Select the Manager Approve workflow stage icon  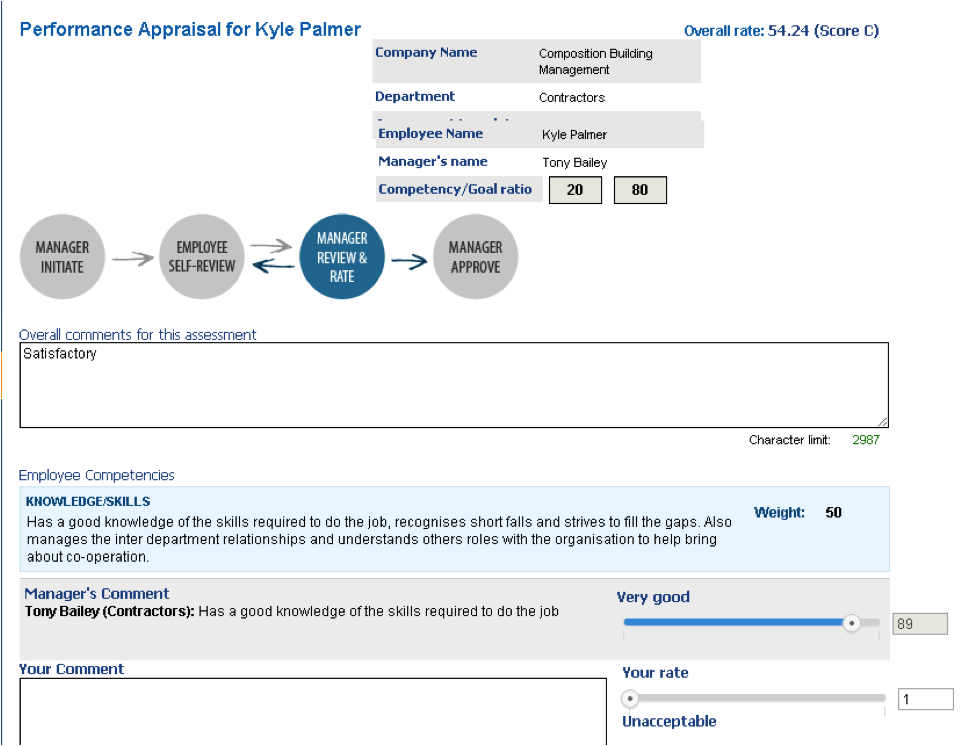click(476, 257)
